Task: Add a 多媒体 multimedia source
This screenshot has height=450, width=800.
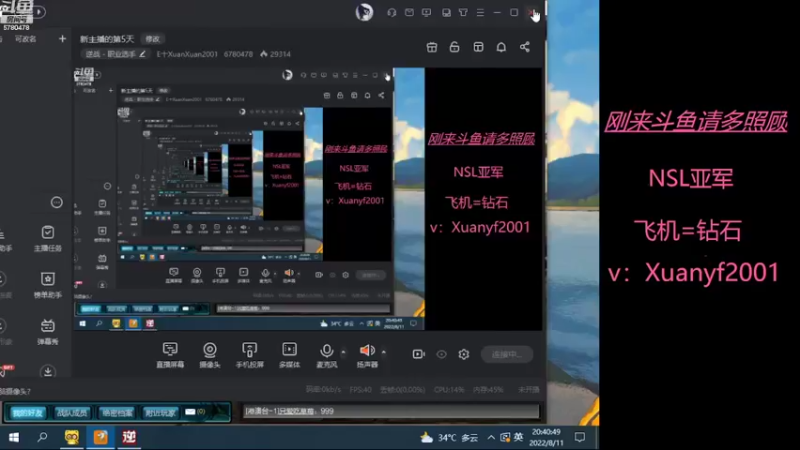Action: [x=289, y=355]
